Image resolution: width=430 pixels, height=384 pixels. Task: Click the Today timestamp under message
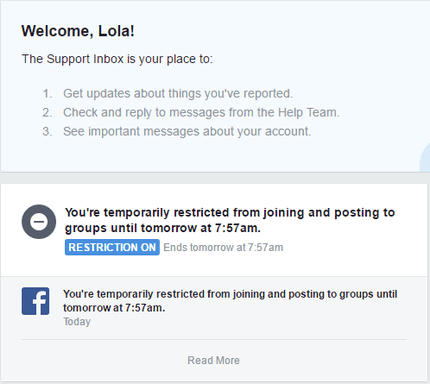point(77,322)
